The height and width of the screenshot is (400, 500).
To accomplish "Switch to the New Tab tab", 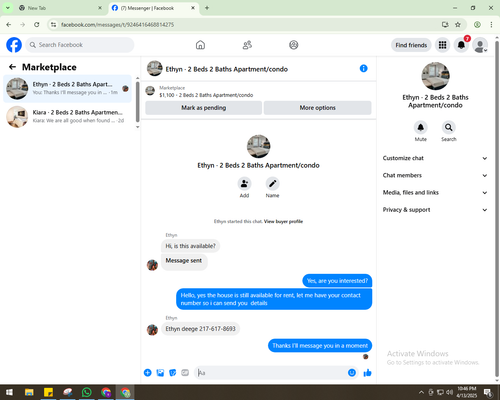I will click(x=61, y=8).
